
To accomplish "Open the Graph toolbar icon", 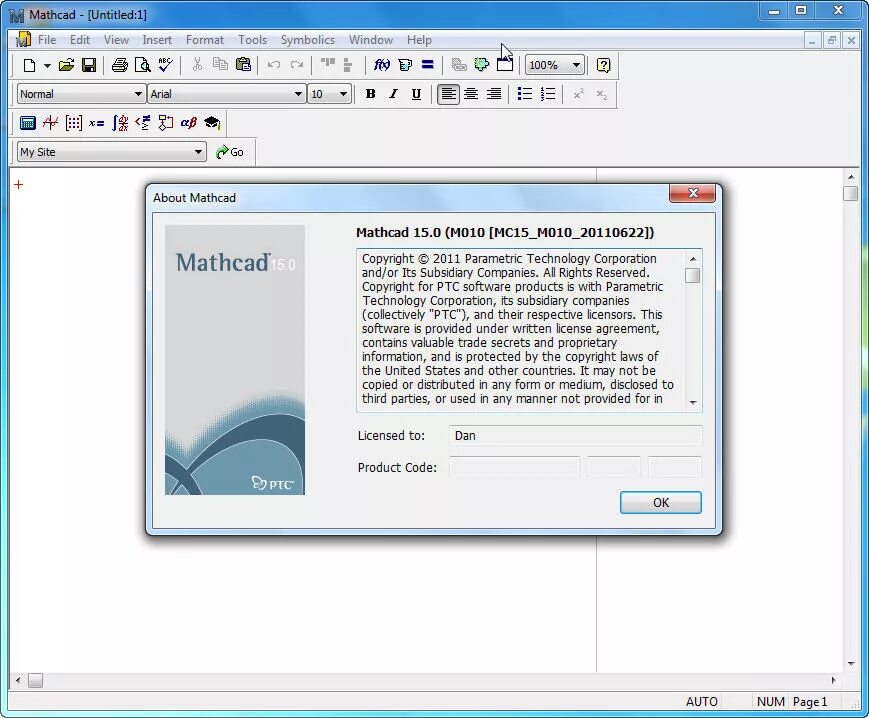I will click(x=50, y=122).
